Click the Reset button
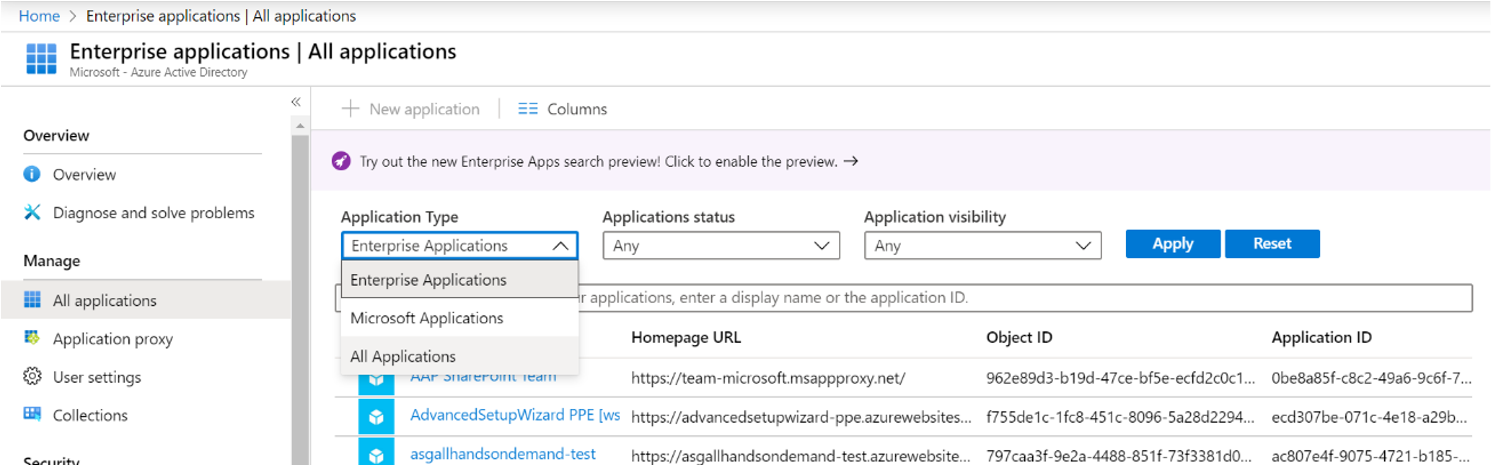1491x465 pixels. tap(1272, 244)
